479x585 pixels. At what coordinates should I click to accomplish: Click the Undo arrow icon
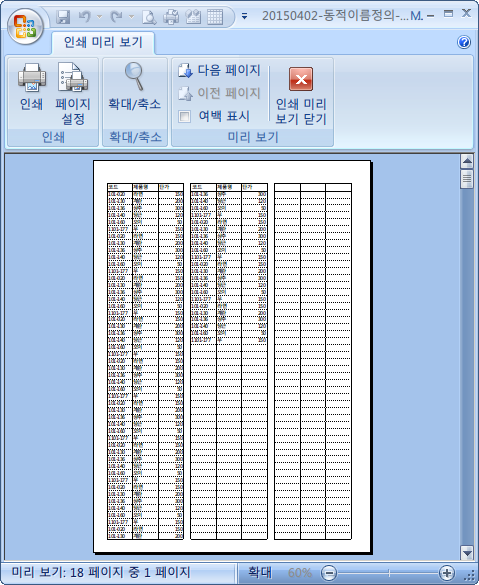[85, 17]
